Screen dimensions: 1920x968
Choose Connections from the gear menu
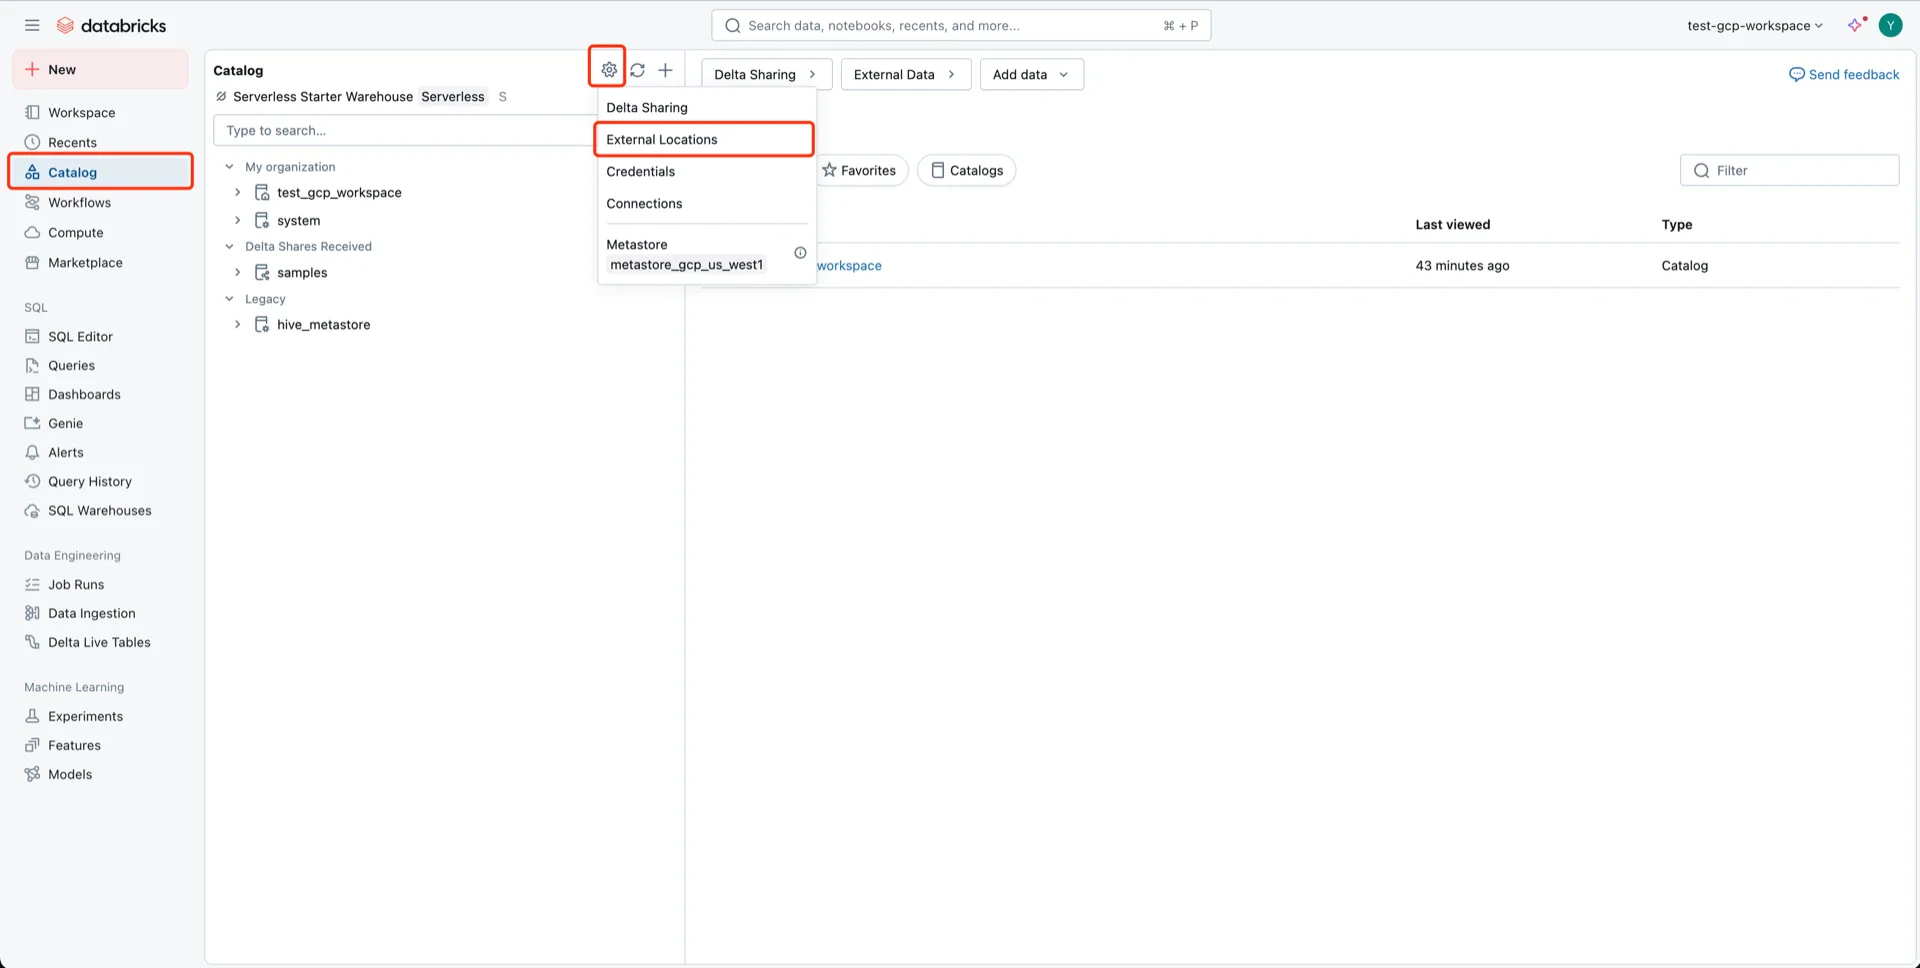coord(644,204)
